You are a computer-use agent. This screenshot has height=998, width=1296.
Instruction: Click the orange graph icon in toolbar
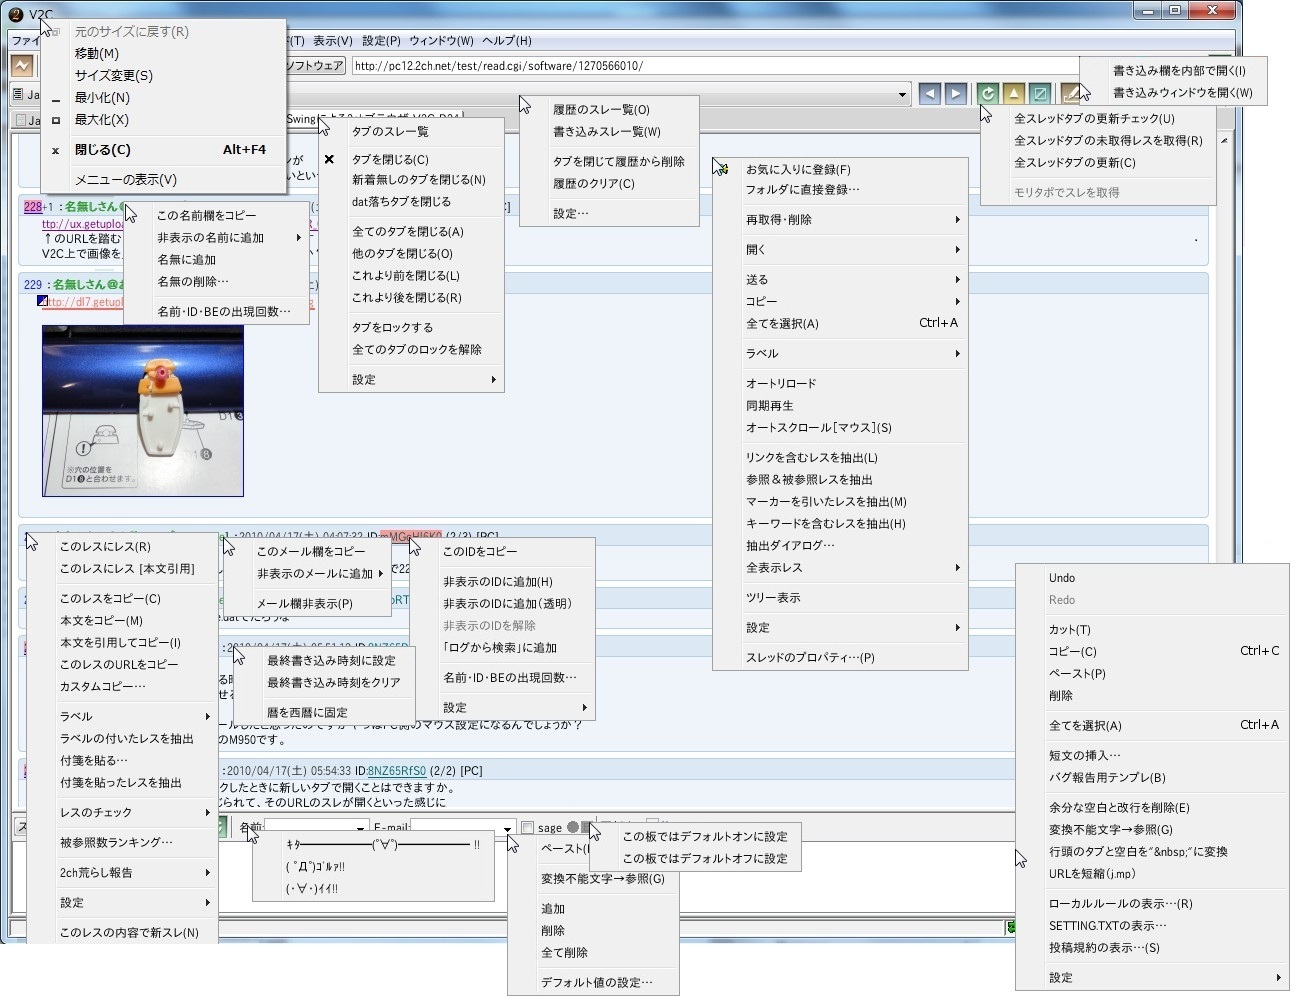coord(22,66)
